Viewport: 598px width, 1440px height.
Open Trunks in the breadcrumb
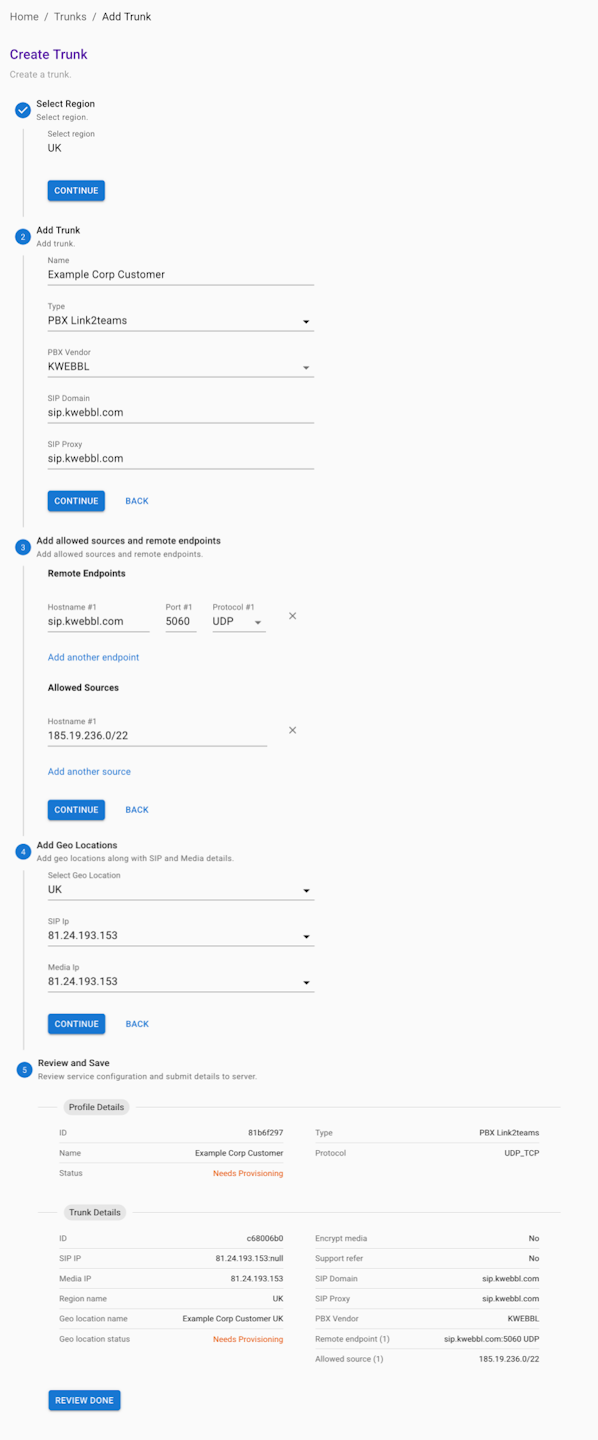(70, 17)
